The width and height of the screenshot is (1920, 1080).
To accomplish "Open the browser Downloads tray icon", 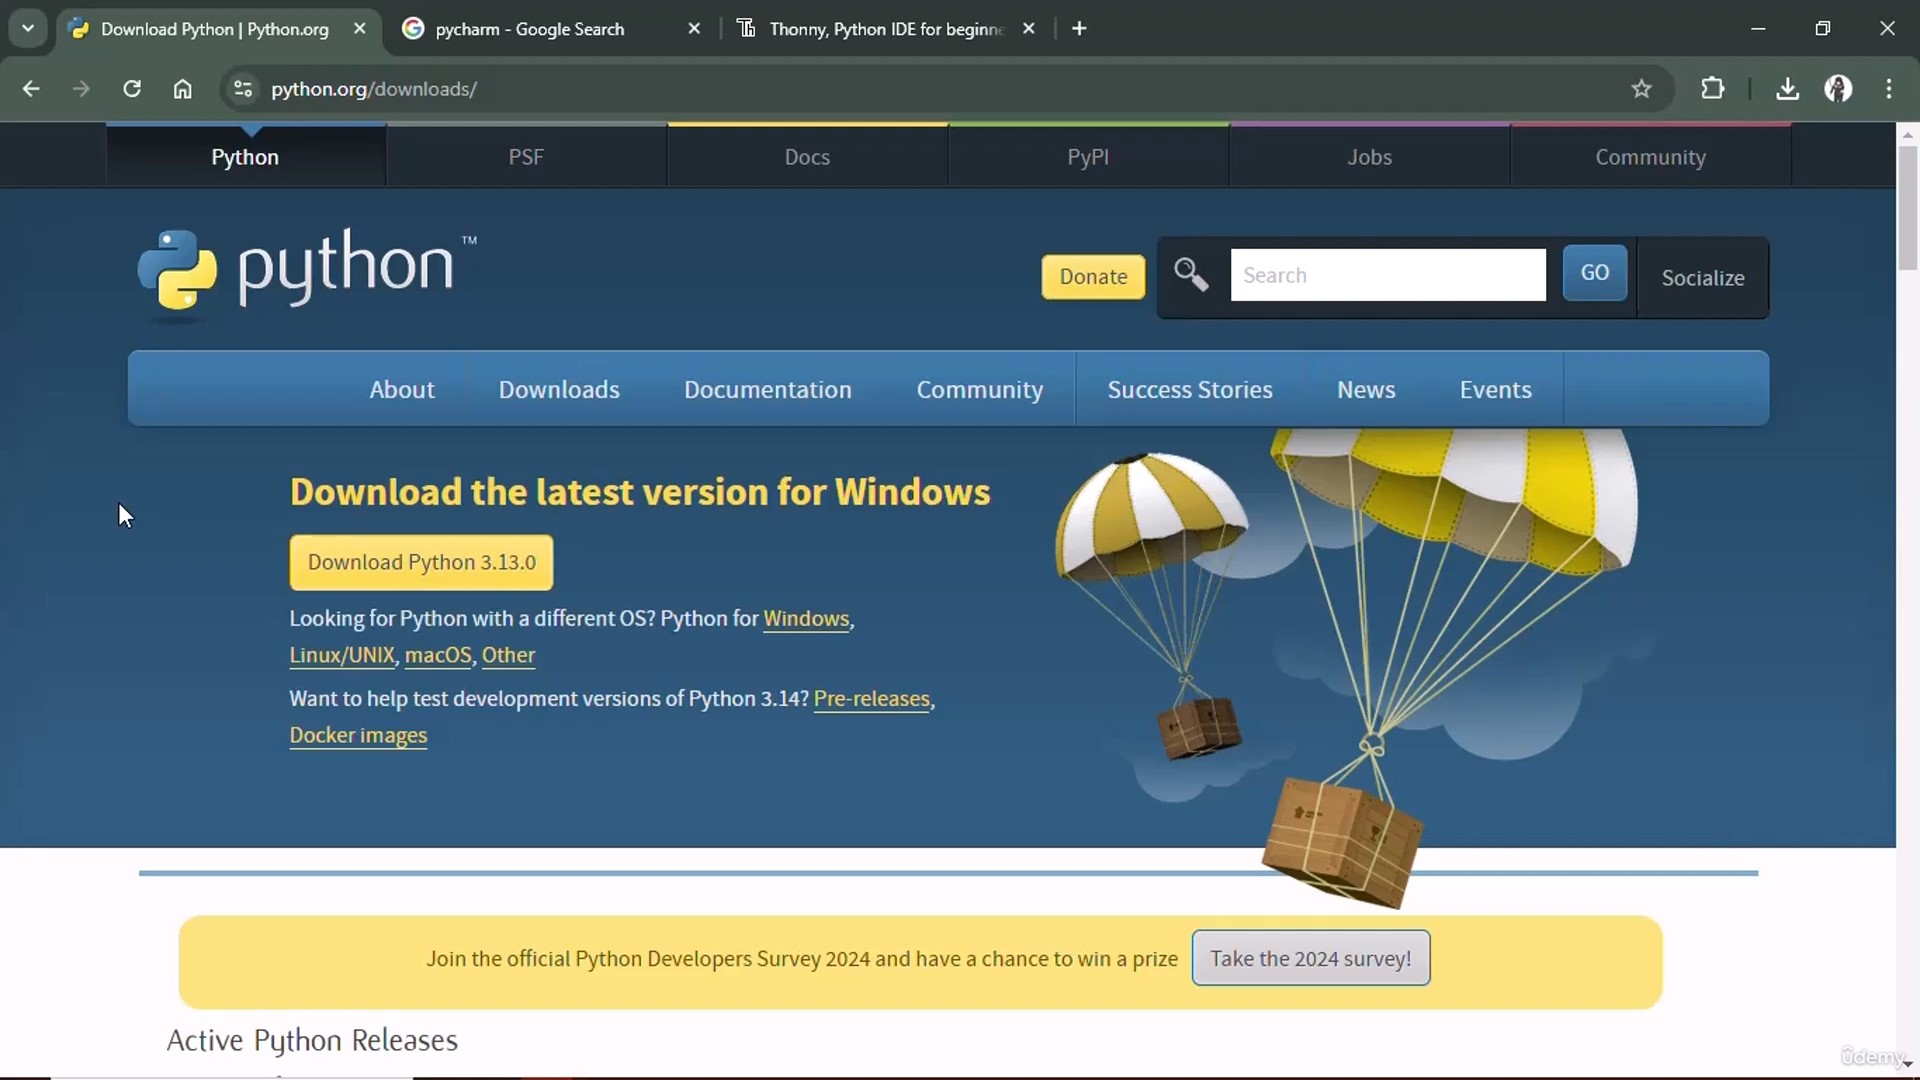I will 1787,89.
